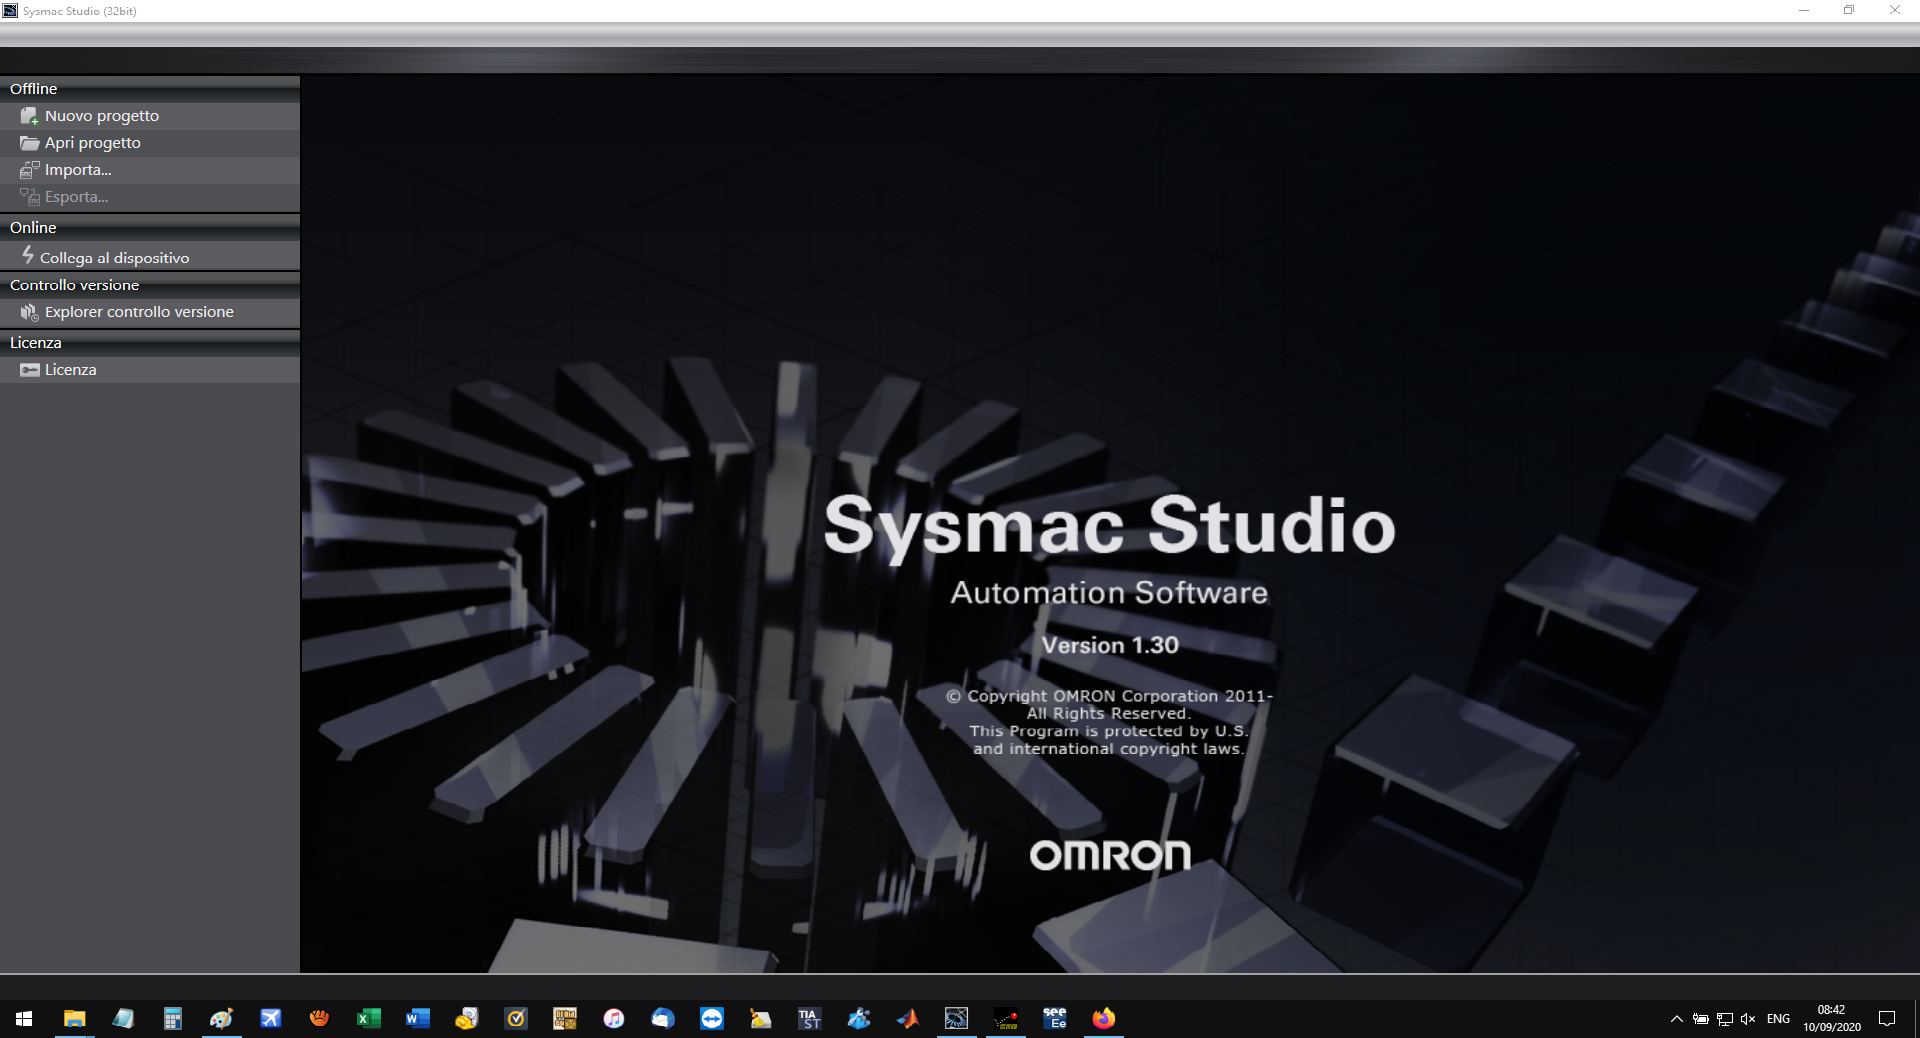
Task: Open TeamViewer from the taskbar
Action: [x=712, y=1018]
